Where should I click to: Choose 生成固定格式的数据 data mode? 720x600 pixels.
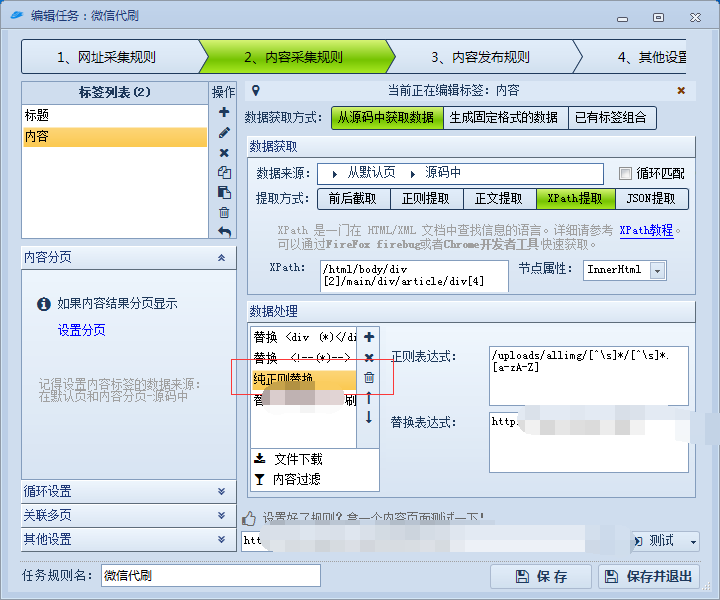(x=504, y=117)
